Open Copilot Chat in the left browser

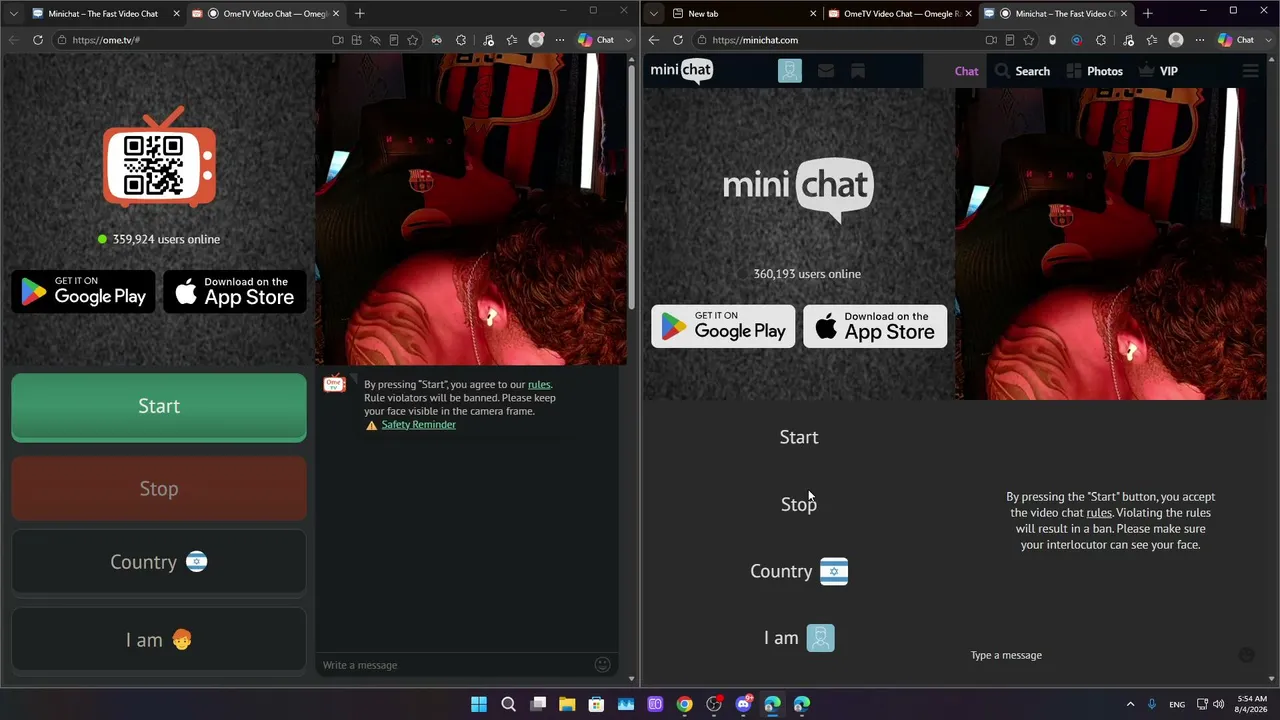(x=596, y=40)
